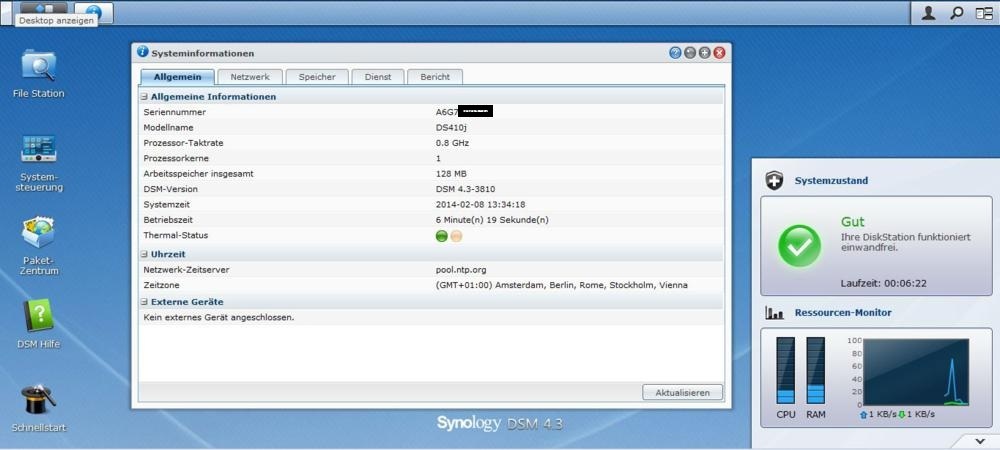Switch to the Netzwerk tab
Screen dimensions: 1000x450
249,77
